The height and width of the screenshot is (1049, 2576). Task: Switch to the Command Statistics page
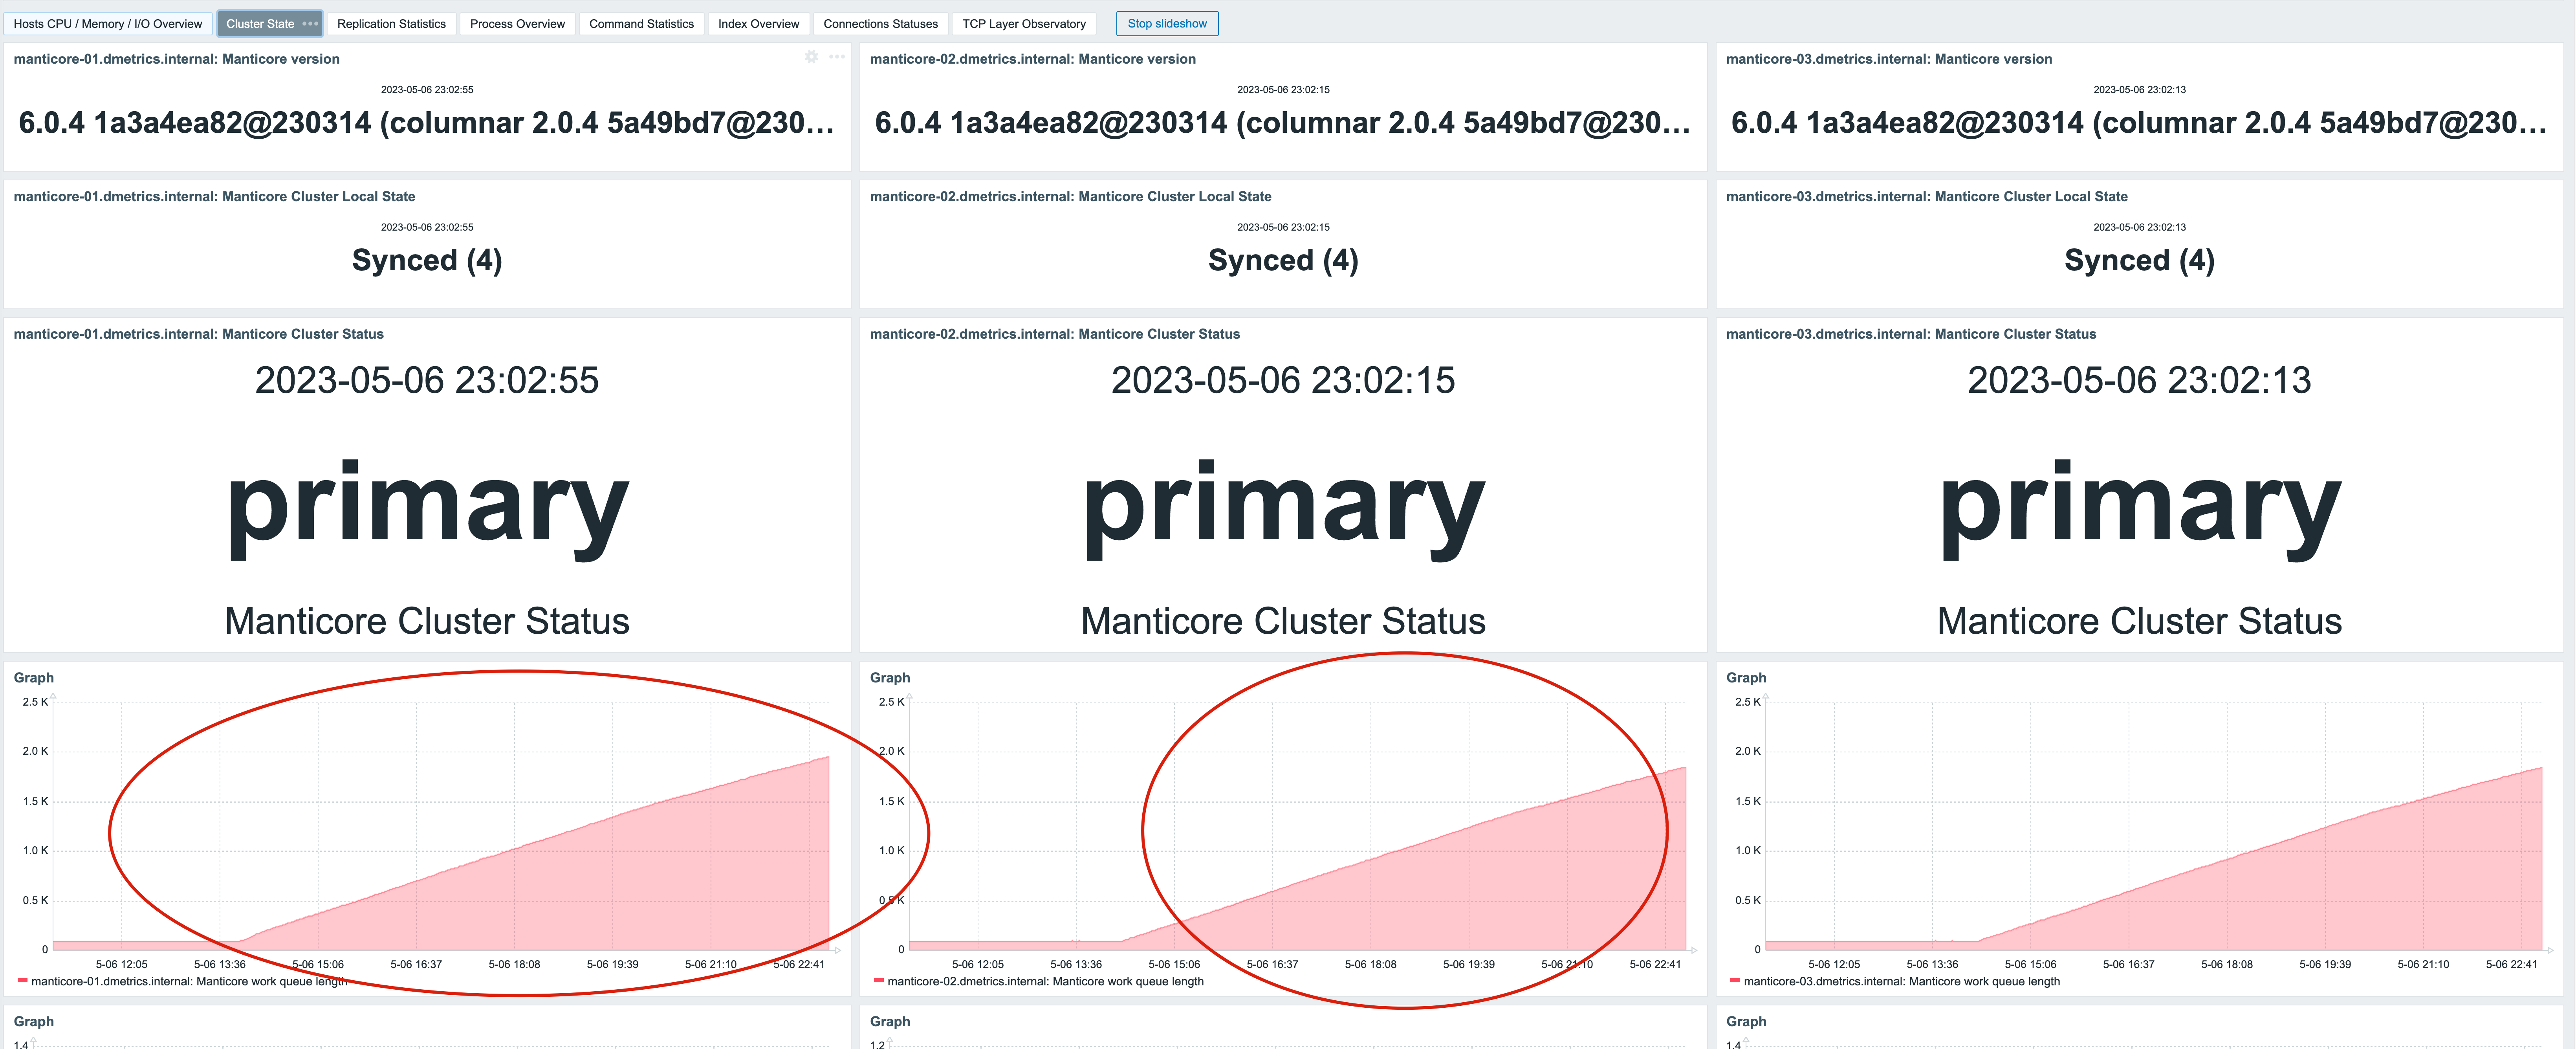tap(641, 23)
